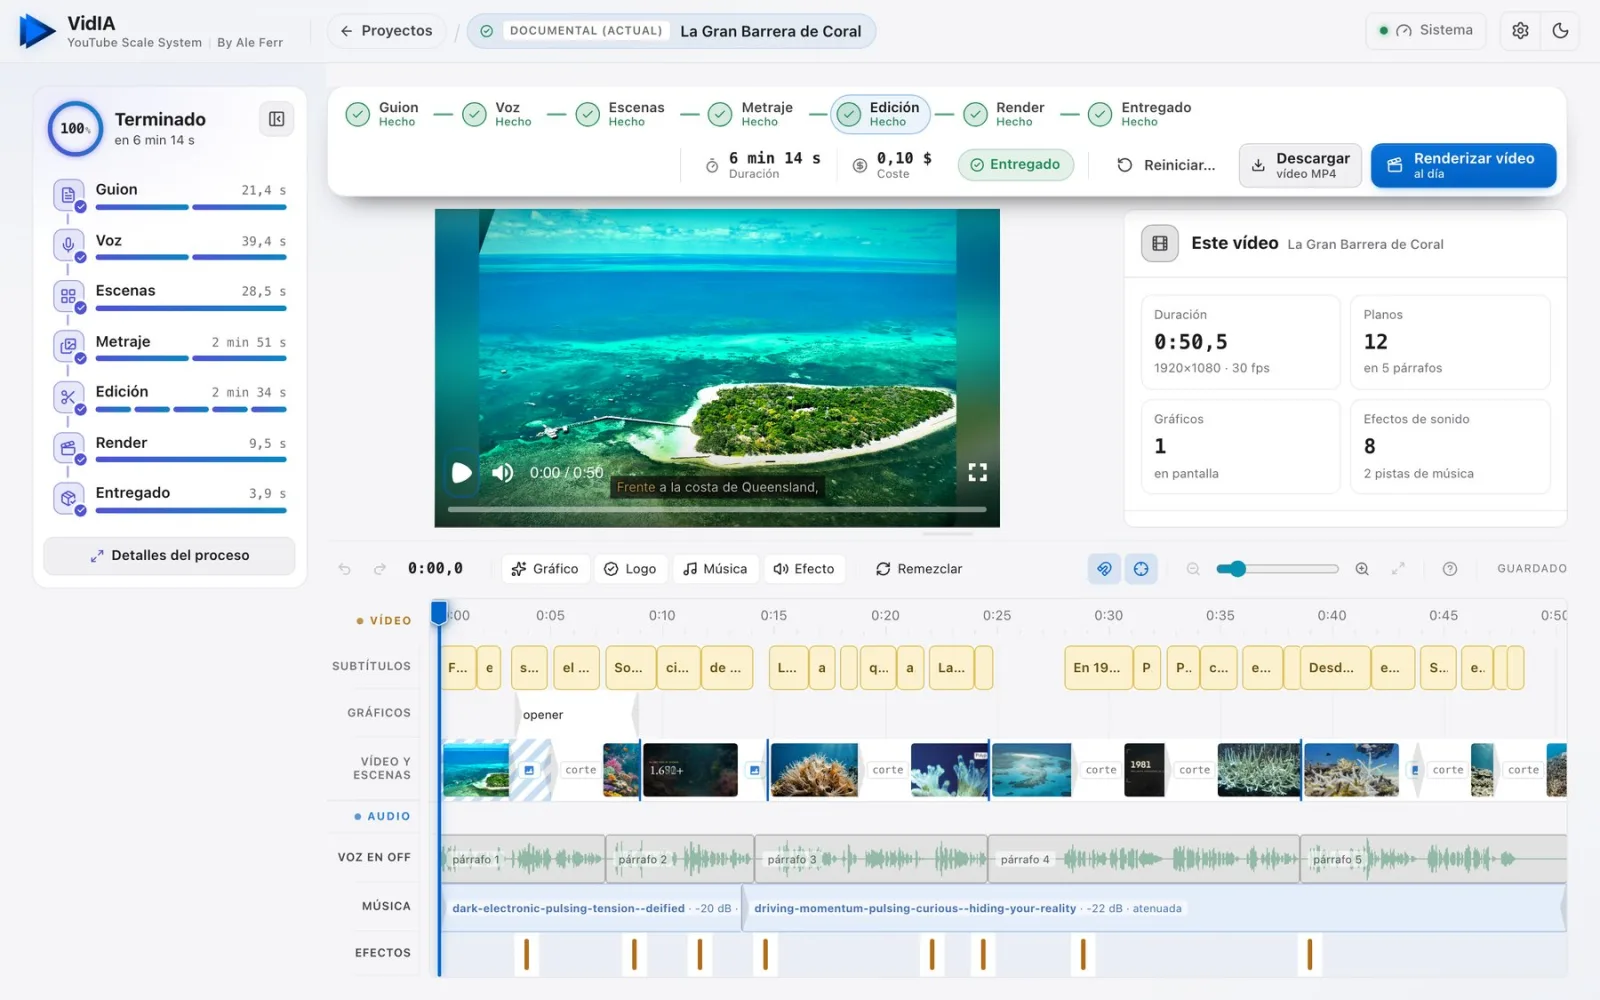Click Renderizar vídeo button
Viewport: 1600px width, 1000px height.
(1463, 165)
